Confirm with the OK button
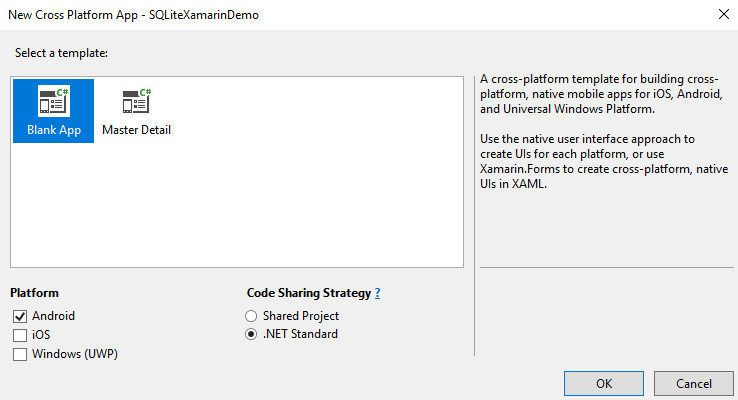This screenshot has height=400, width=738. (604, 384)
